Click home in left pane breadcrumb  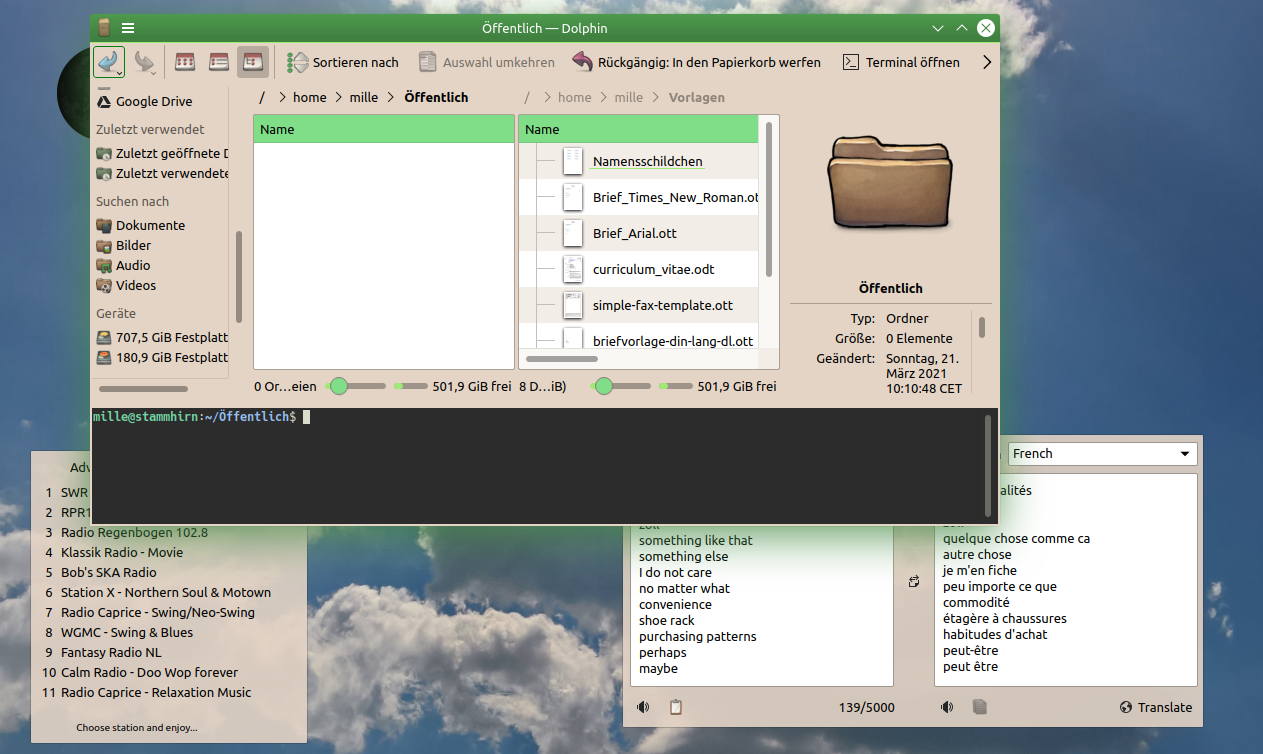310,97
